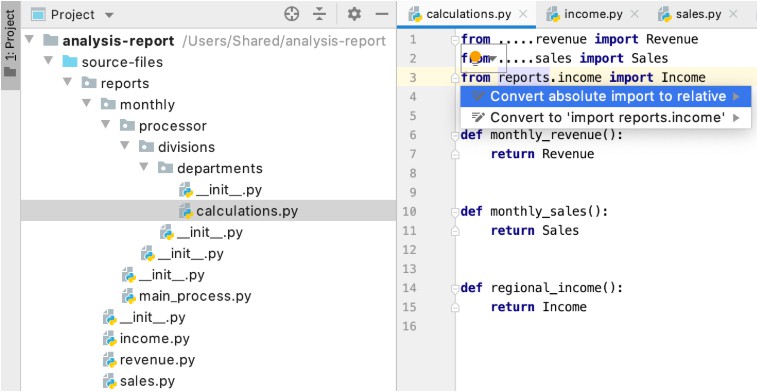Click line number 16 in the gutter
The width and height of the screenshot is (757, 392).
click(409, 326)
